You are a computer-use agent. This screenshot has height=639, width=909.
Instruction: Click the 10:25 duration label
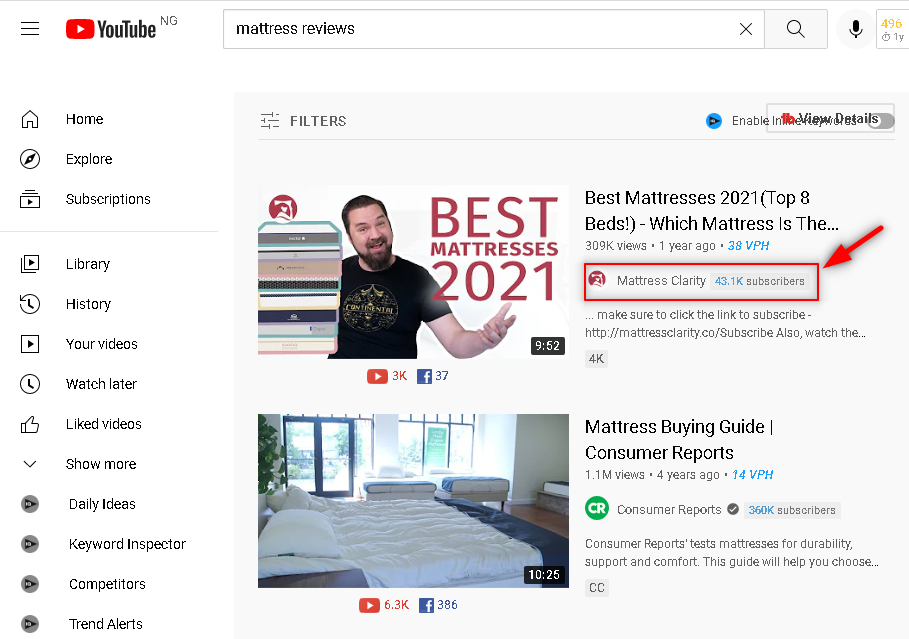point(544,575)
